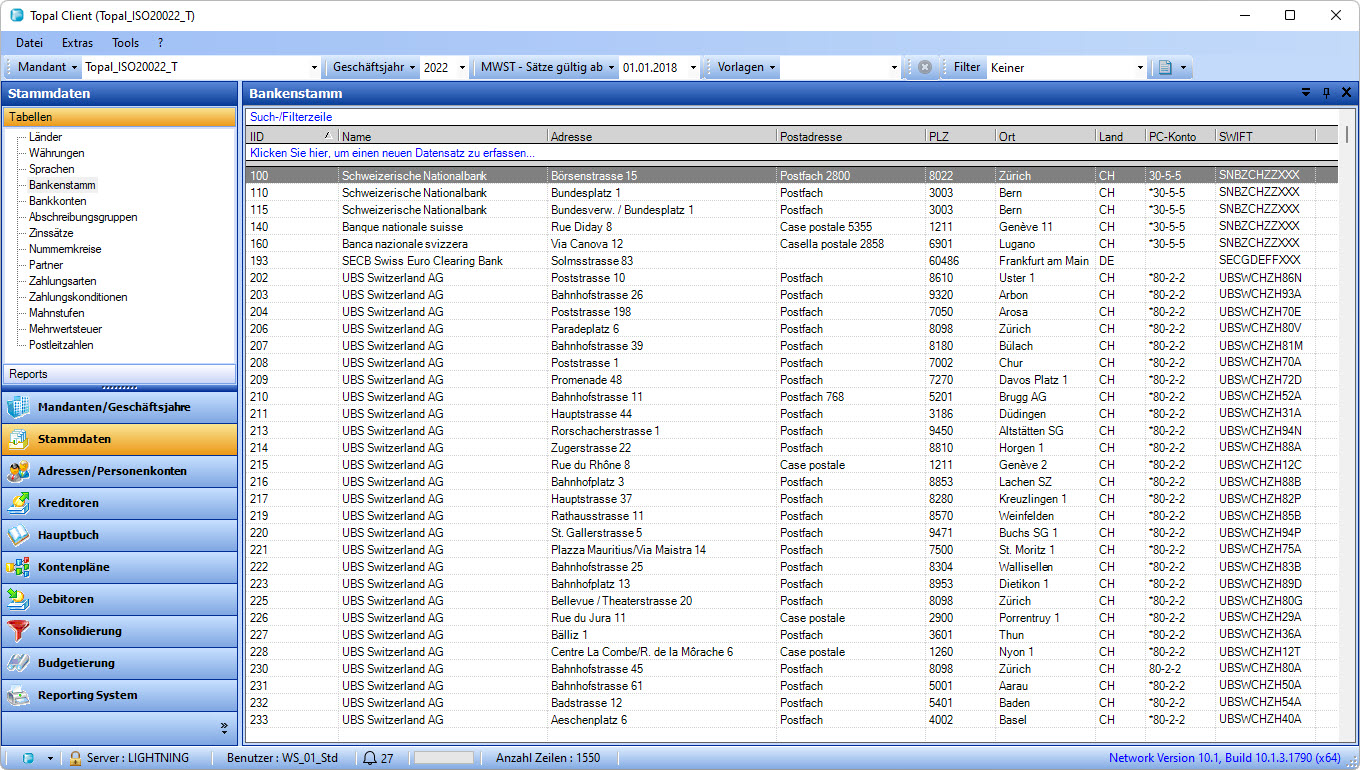
Task: Pin the Bankenstamm panel with pushpin icon
Action: pyautogui.click(x=1326, y=93)
